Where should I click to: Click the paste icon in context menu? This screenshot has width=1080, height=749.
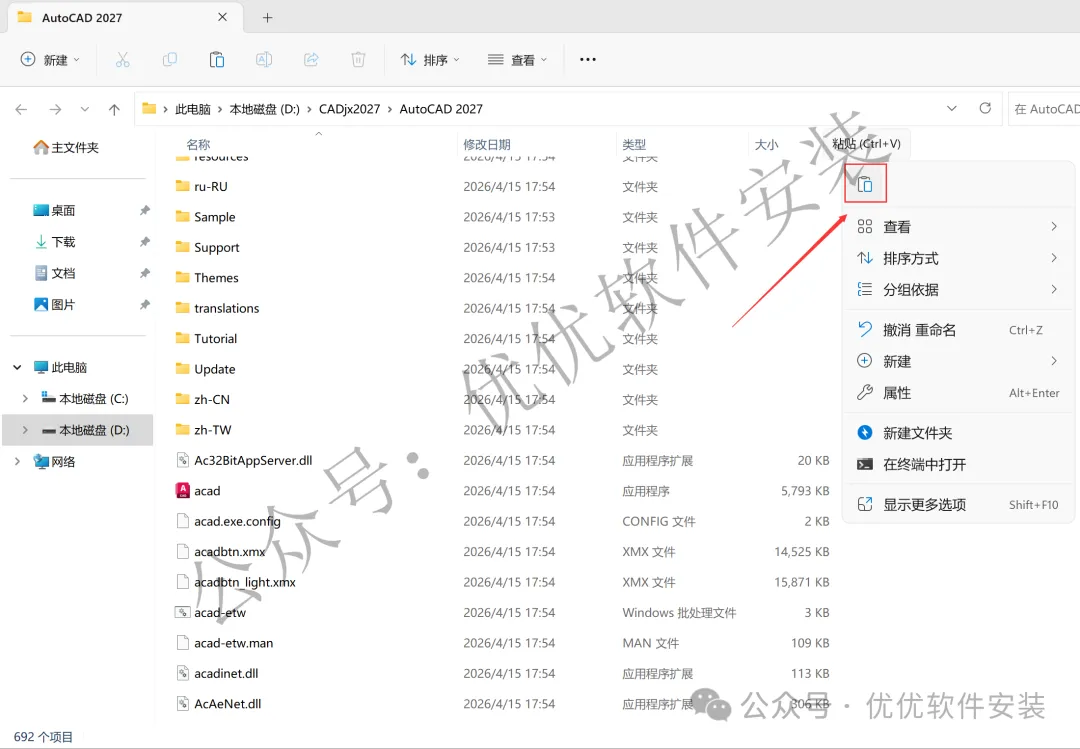click(x=865, y=183)
